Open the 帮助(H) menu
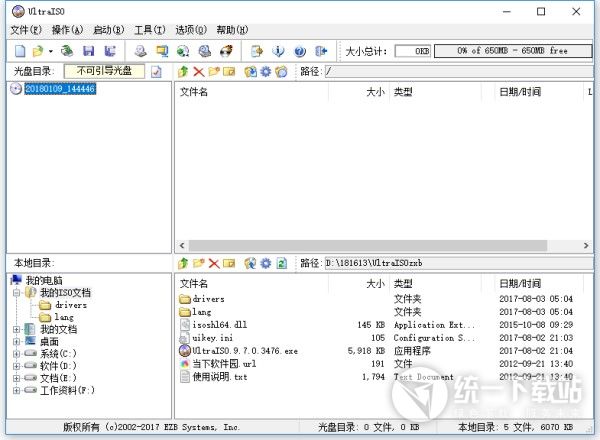The image size is (600, 440). click(232, 30)
